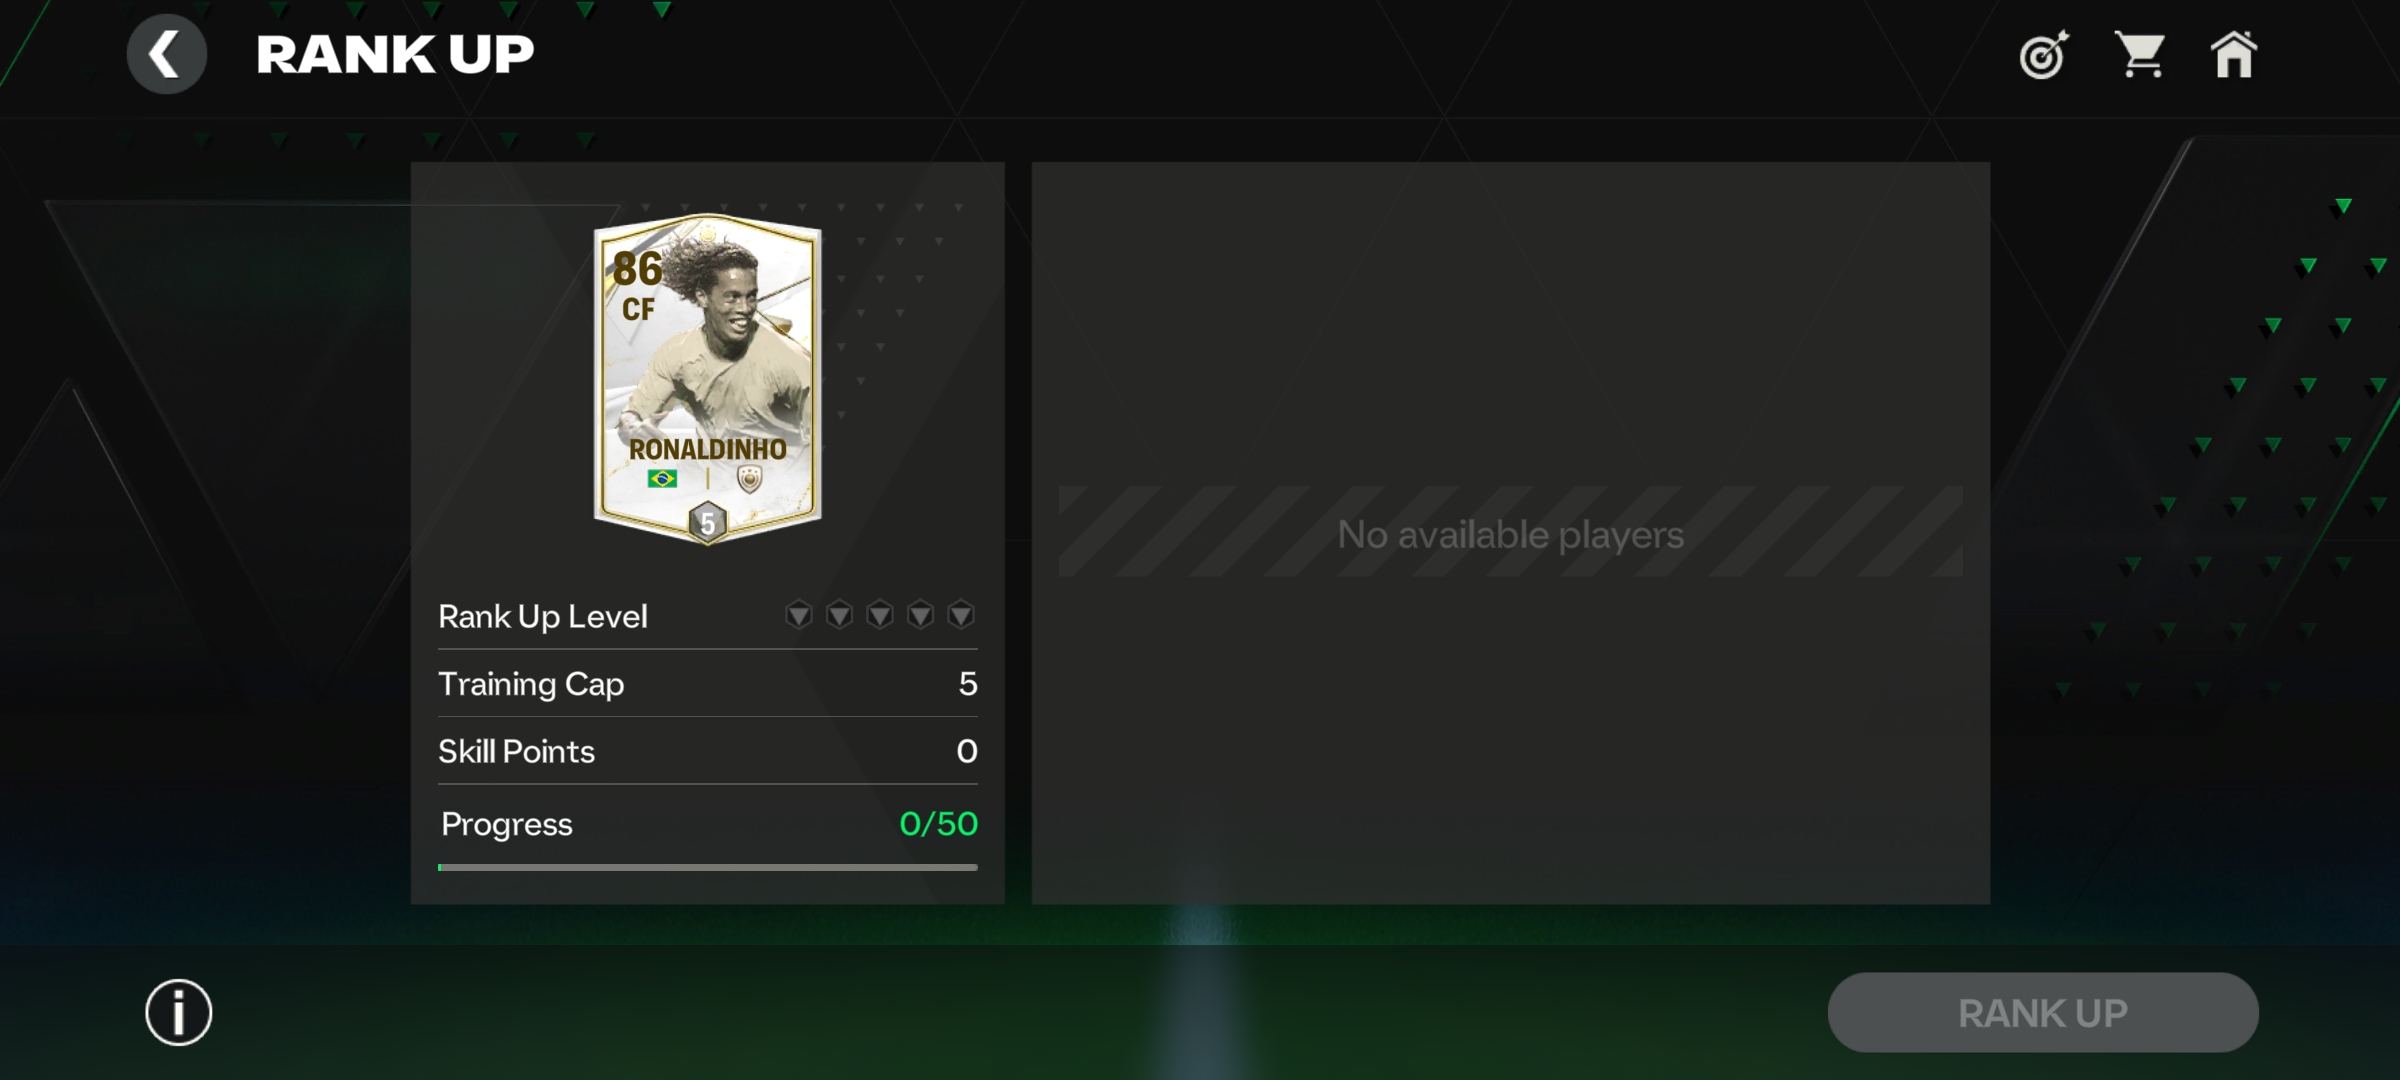Image resolution: width=2400 pixels, height=1080 pixels.
Task: Return to the home screen
Action: coord(2234,54)
